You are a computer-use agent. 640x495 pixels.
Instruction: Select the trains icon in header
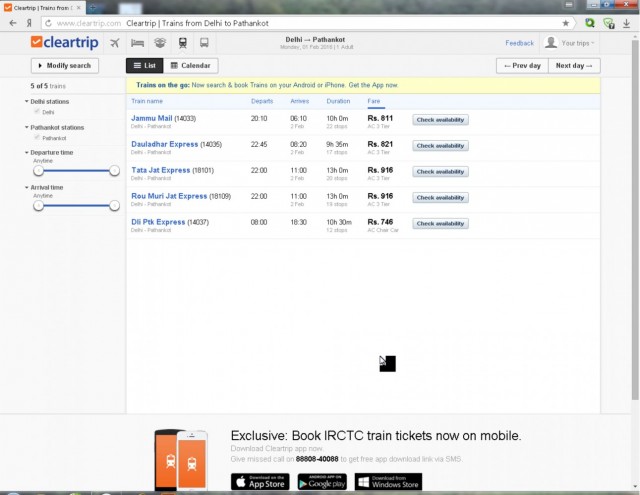(182, 43)
